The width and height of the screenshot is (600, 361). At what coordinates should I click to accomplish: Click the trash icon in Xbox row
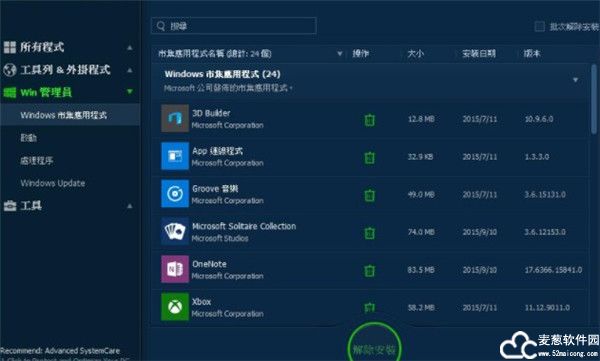369,307
